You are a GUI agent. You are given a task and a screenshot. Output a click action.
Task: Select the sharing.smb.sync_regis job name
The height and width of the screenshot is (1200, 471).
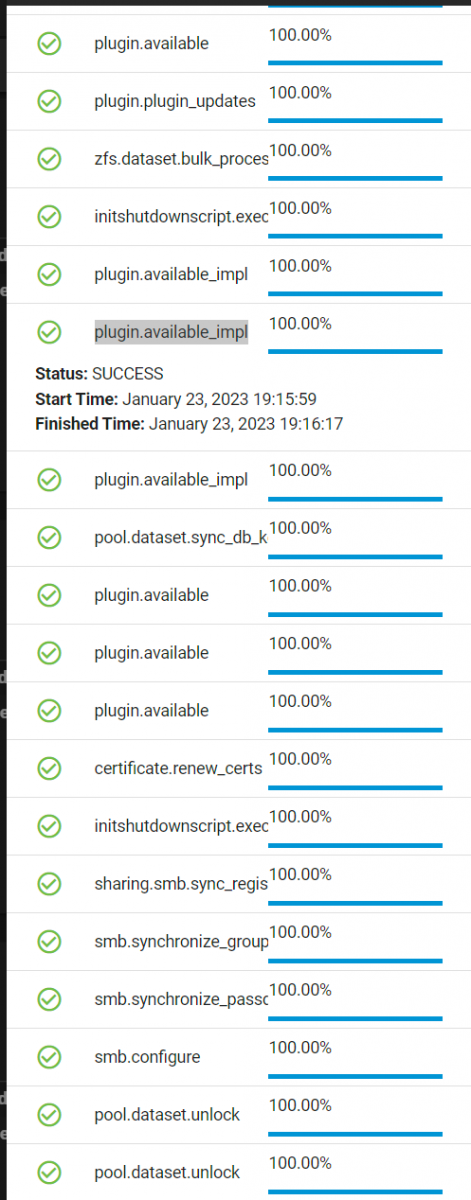point(181,883)
